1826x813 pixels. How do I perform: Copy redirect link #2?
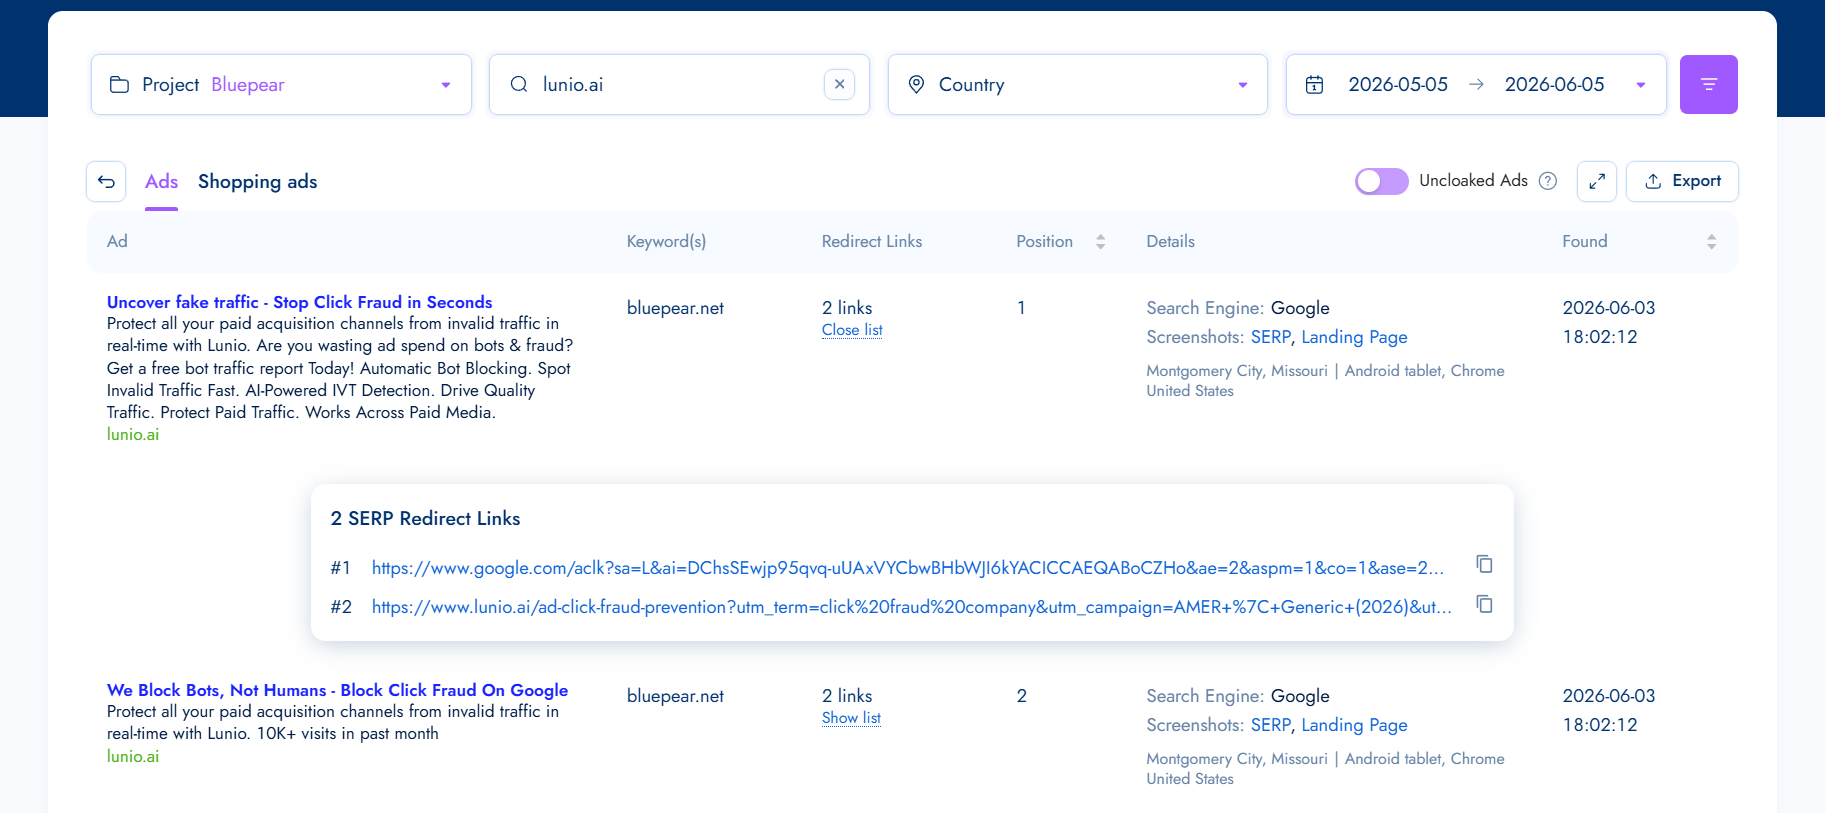(x=1485, y=604)
